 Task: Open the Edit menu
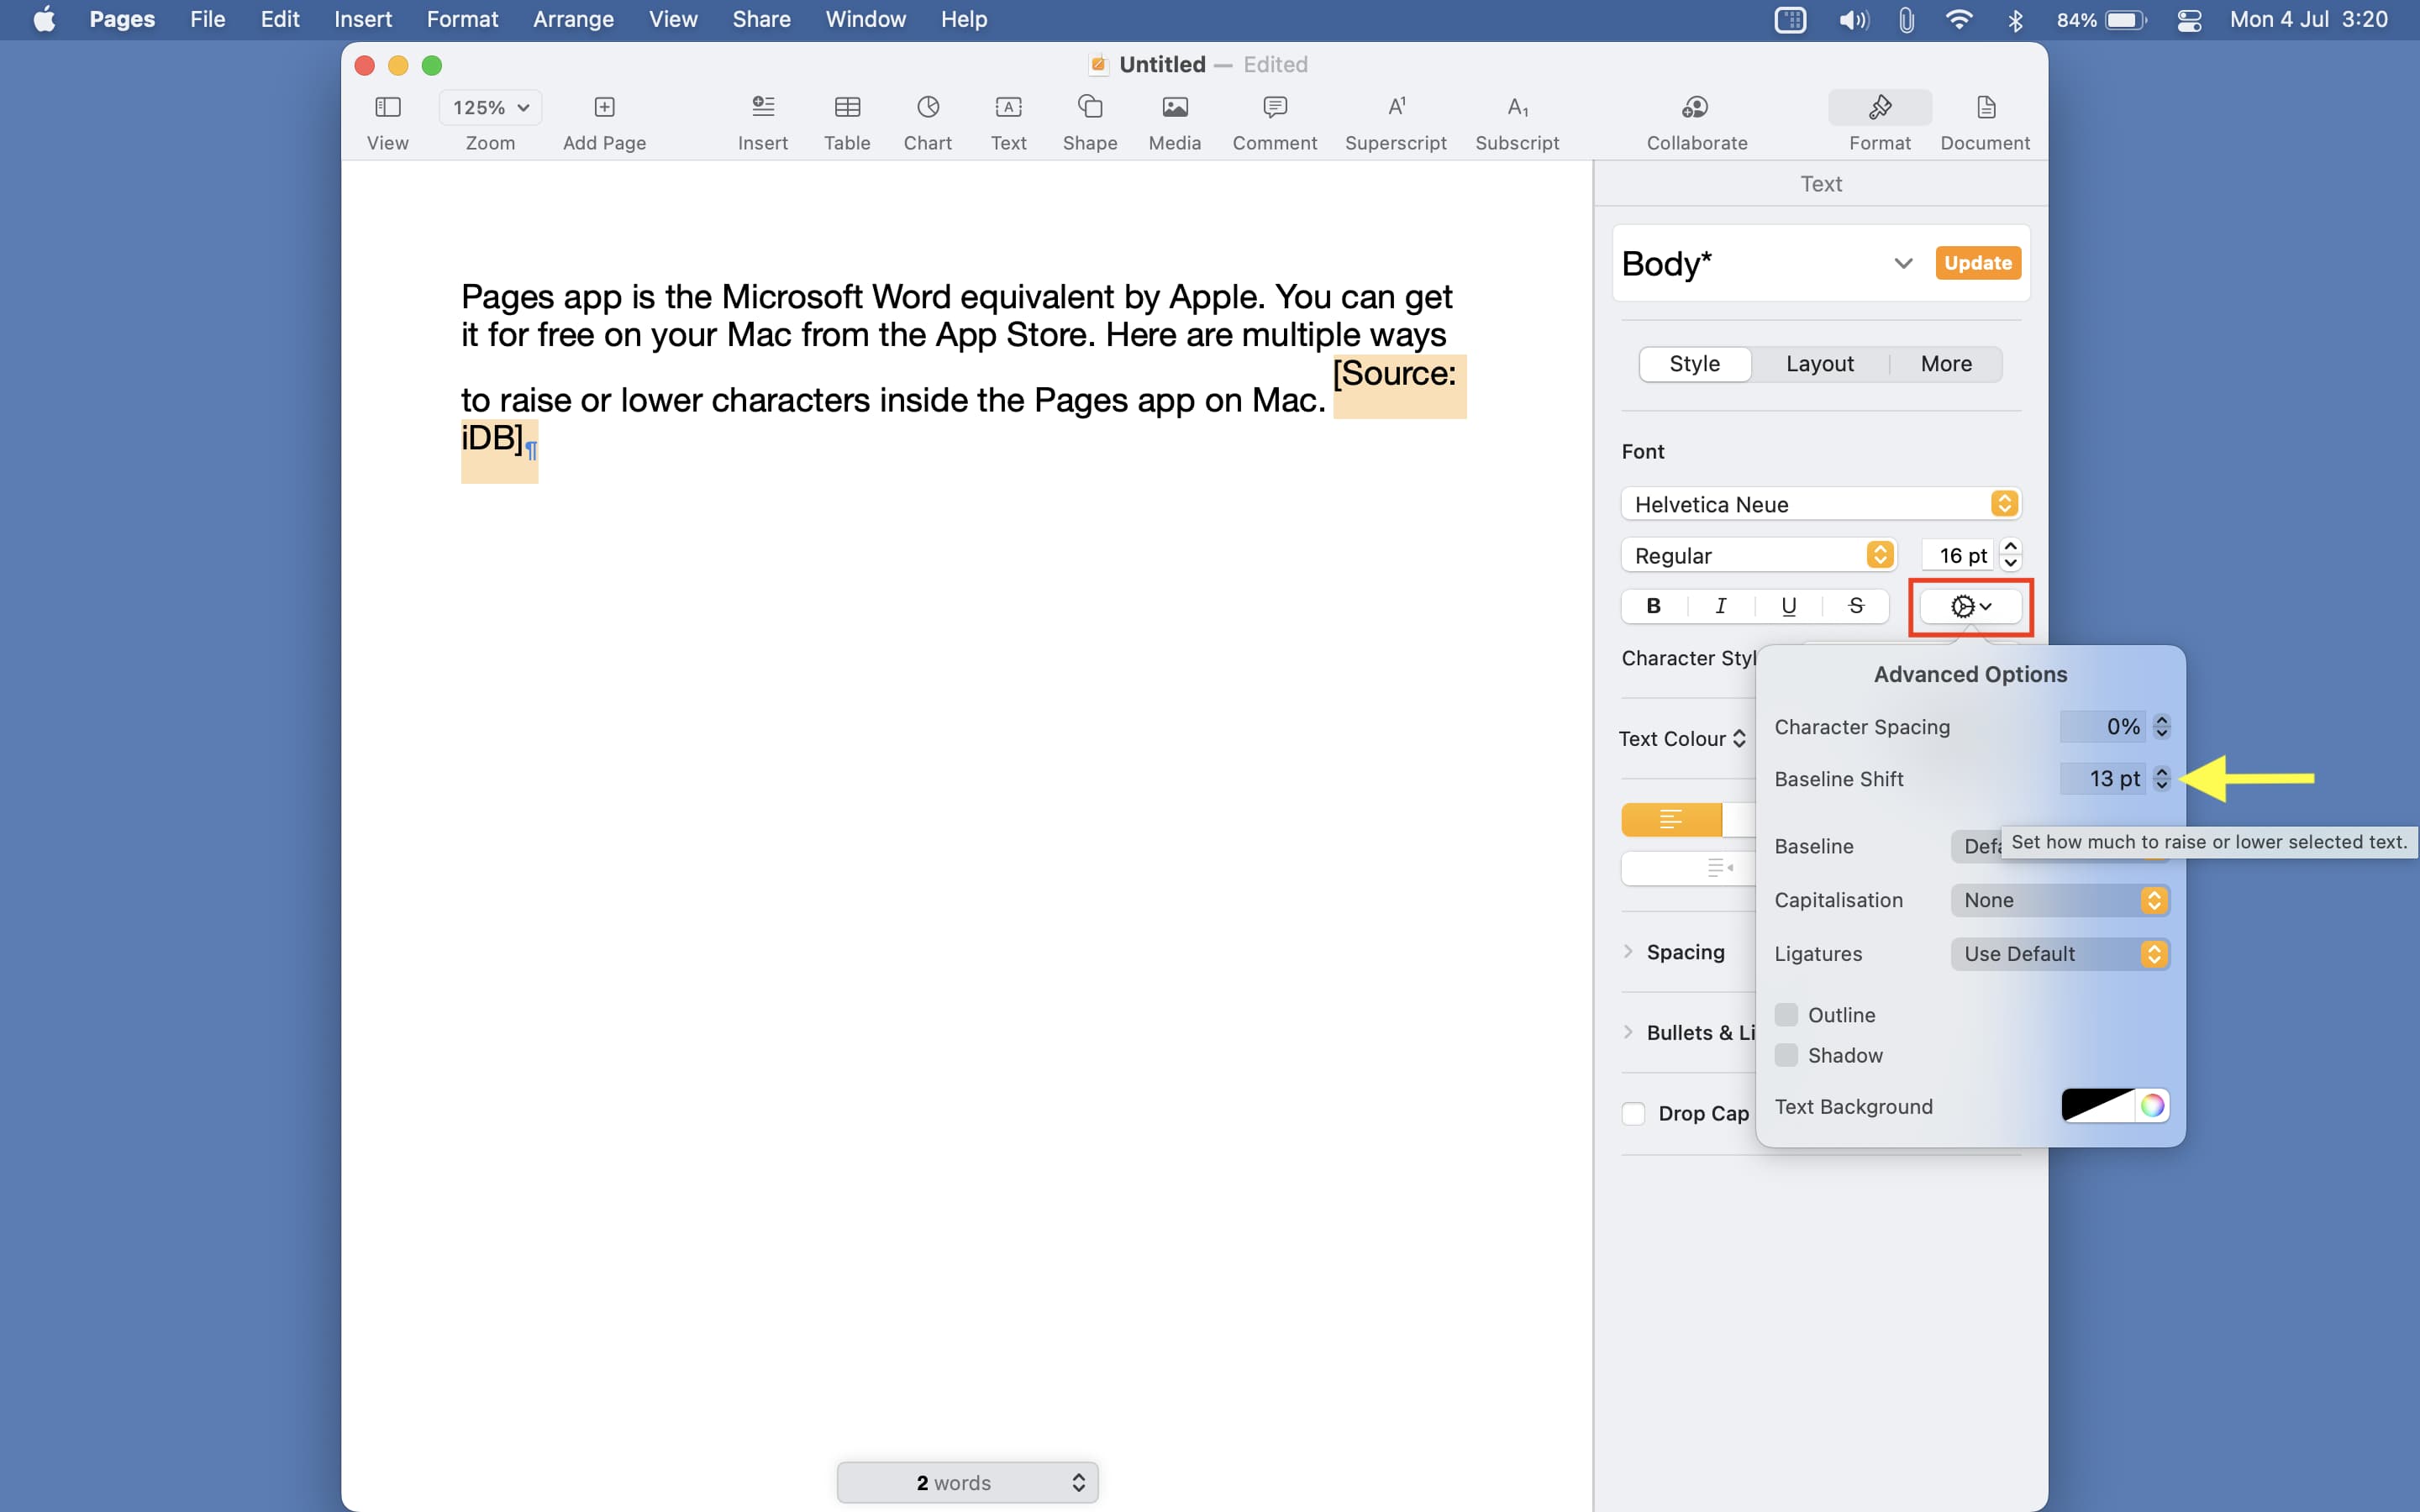click(279, 19)
